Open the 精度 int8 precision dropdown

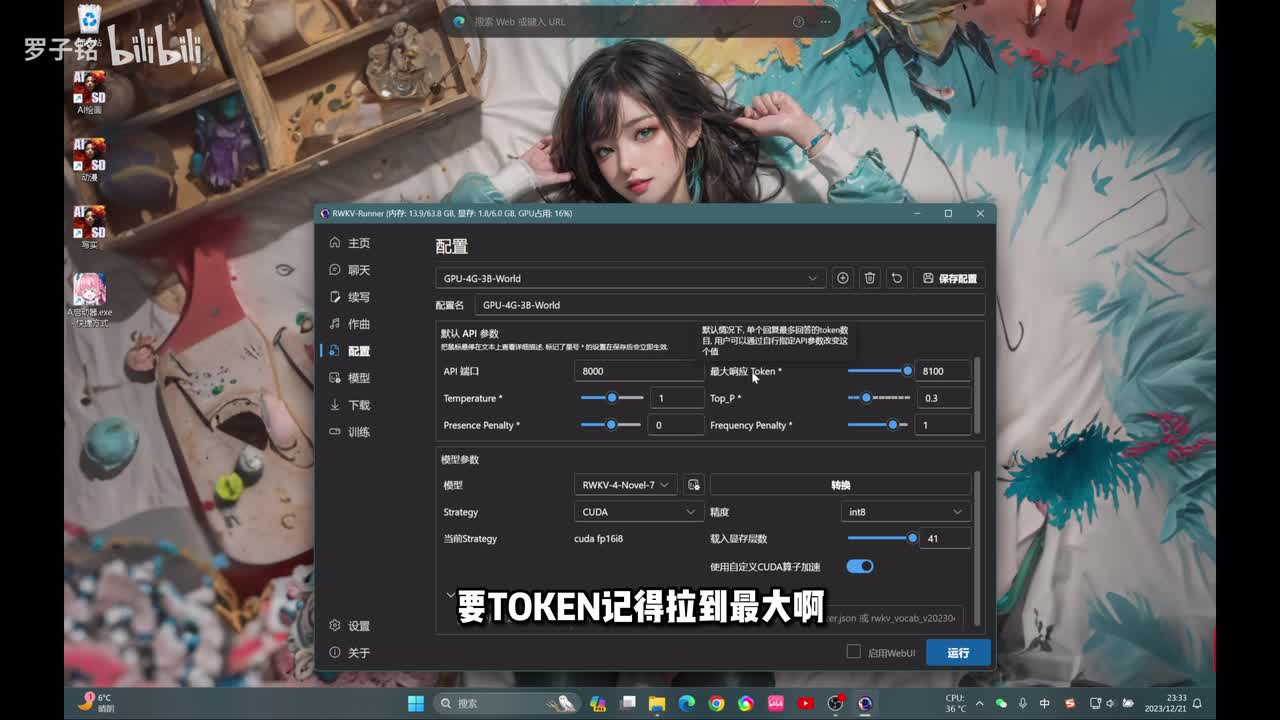[x=905, y=512]
